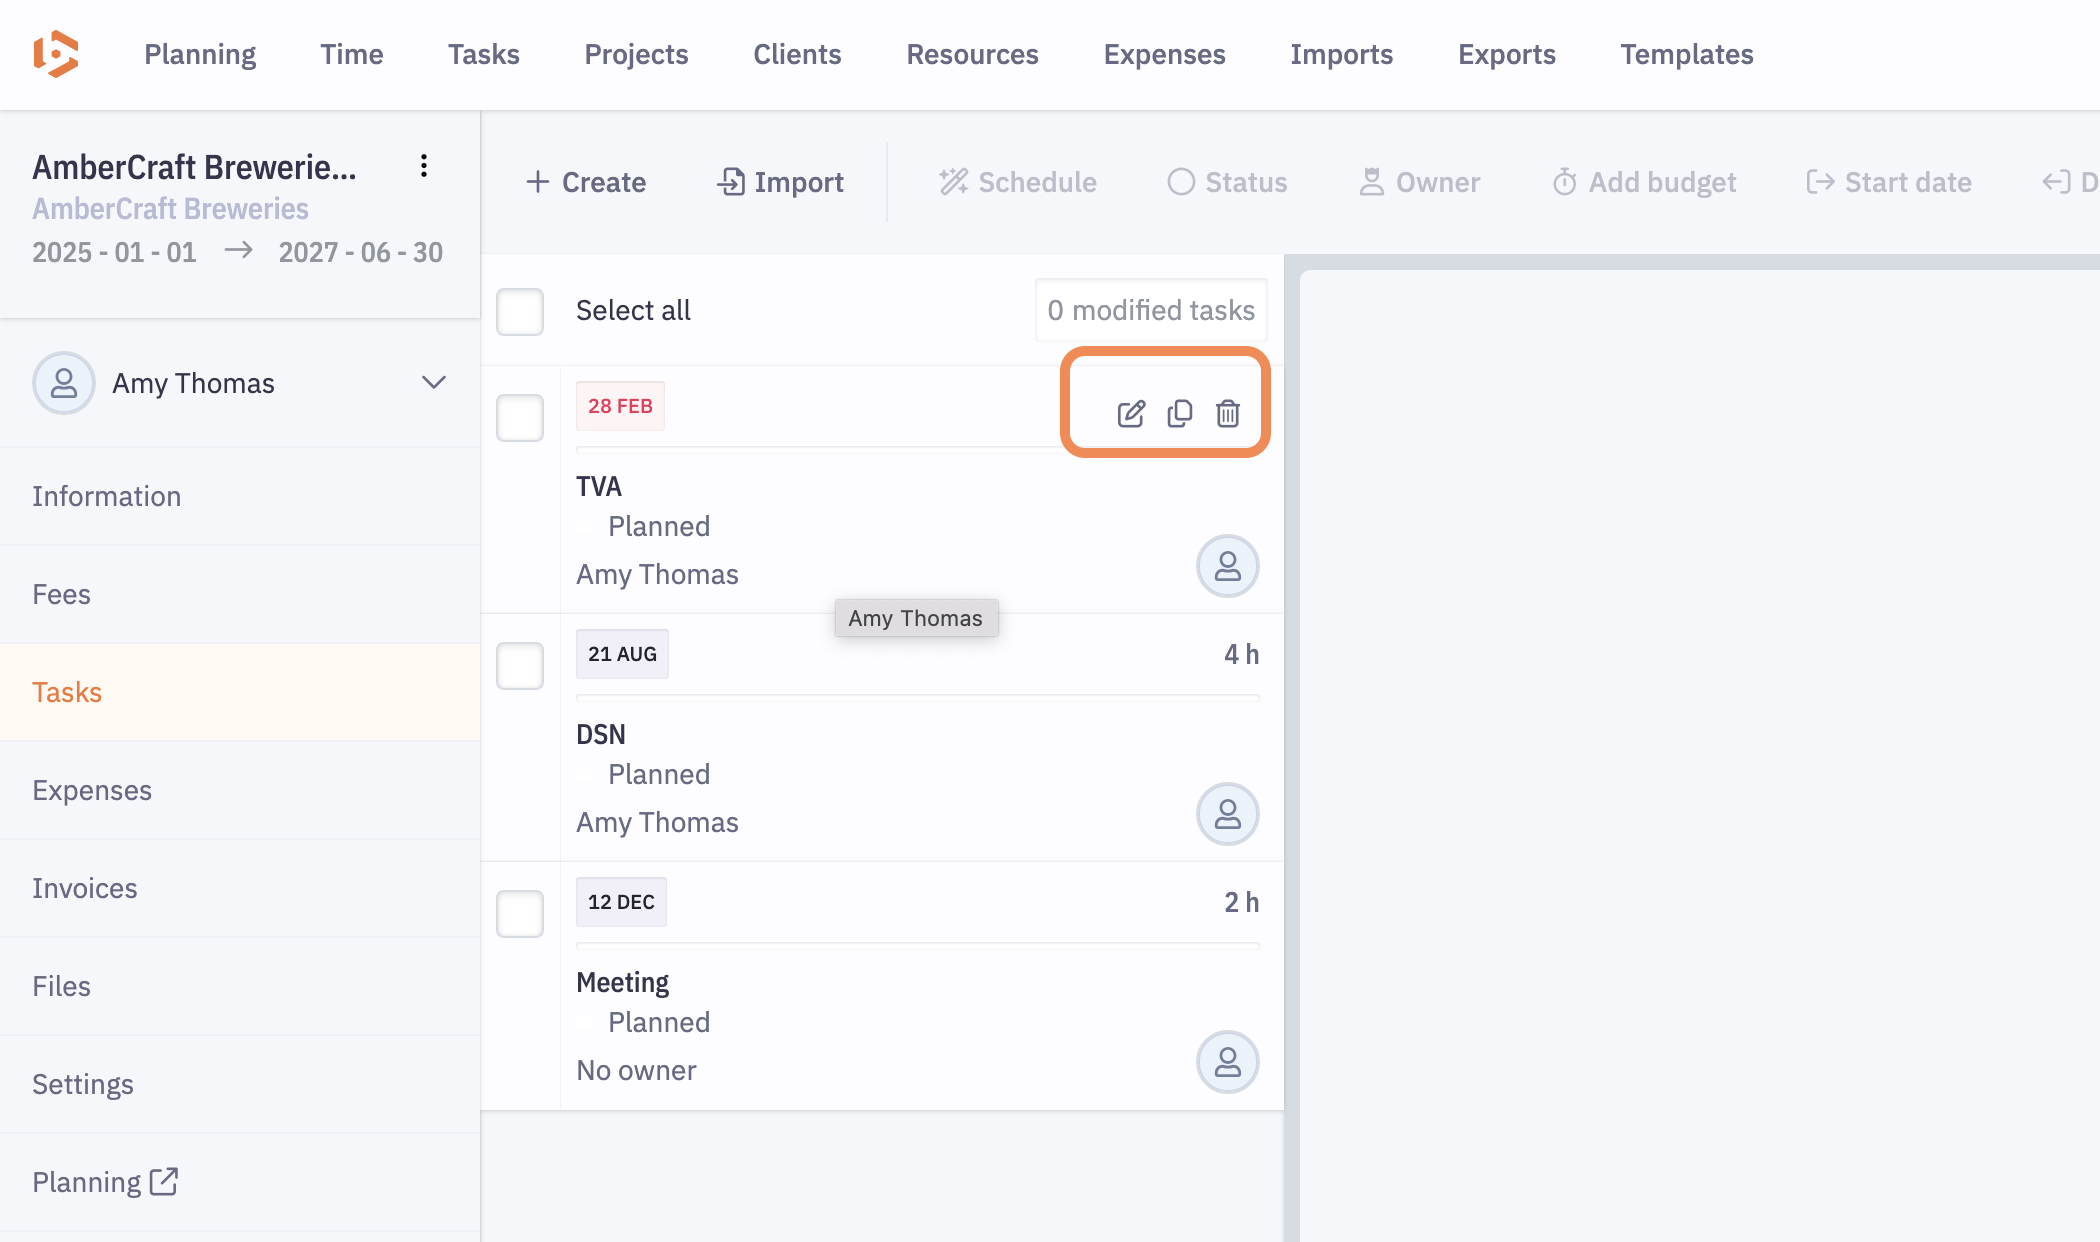The height and width of the screenshot is (1242, 2100).
Task: Duplicate the TVA task with copy icon
Action: pos(1180,413)
